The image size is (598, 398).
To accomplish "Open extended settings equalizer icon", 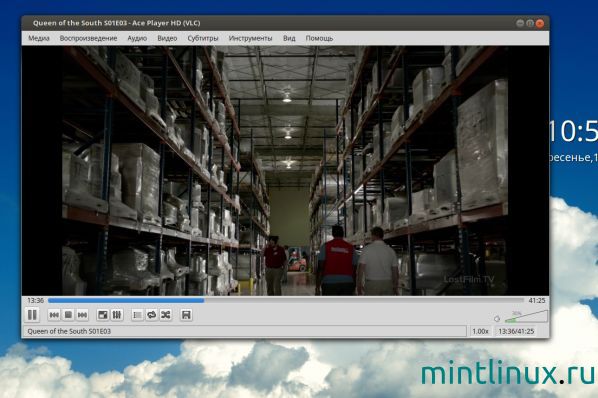I will 117,315.
